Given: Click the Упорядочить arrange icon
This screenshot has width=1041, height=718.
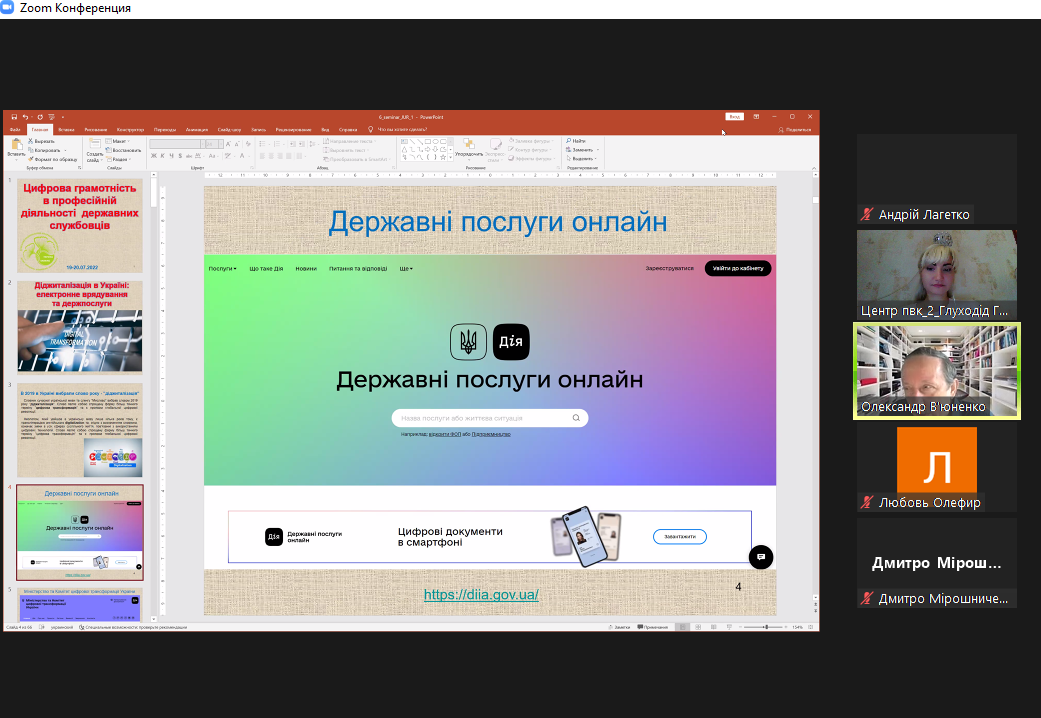Looking at the screenshot, I should (469, 145).
